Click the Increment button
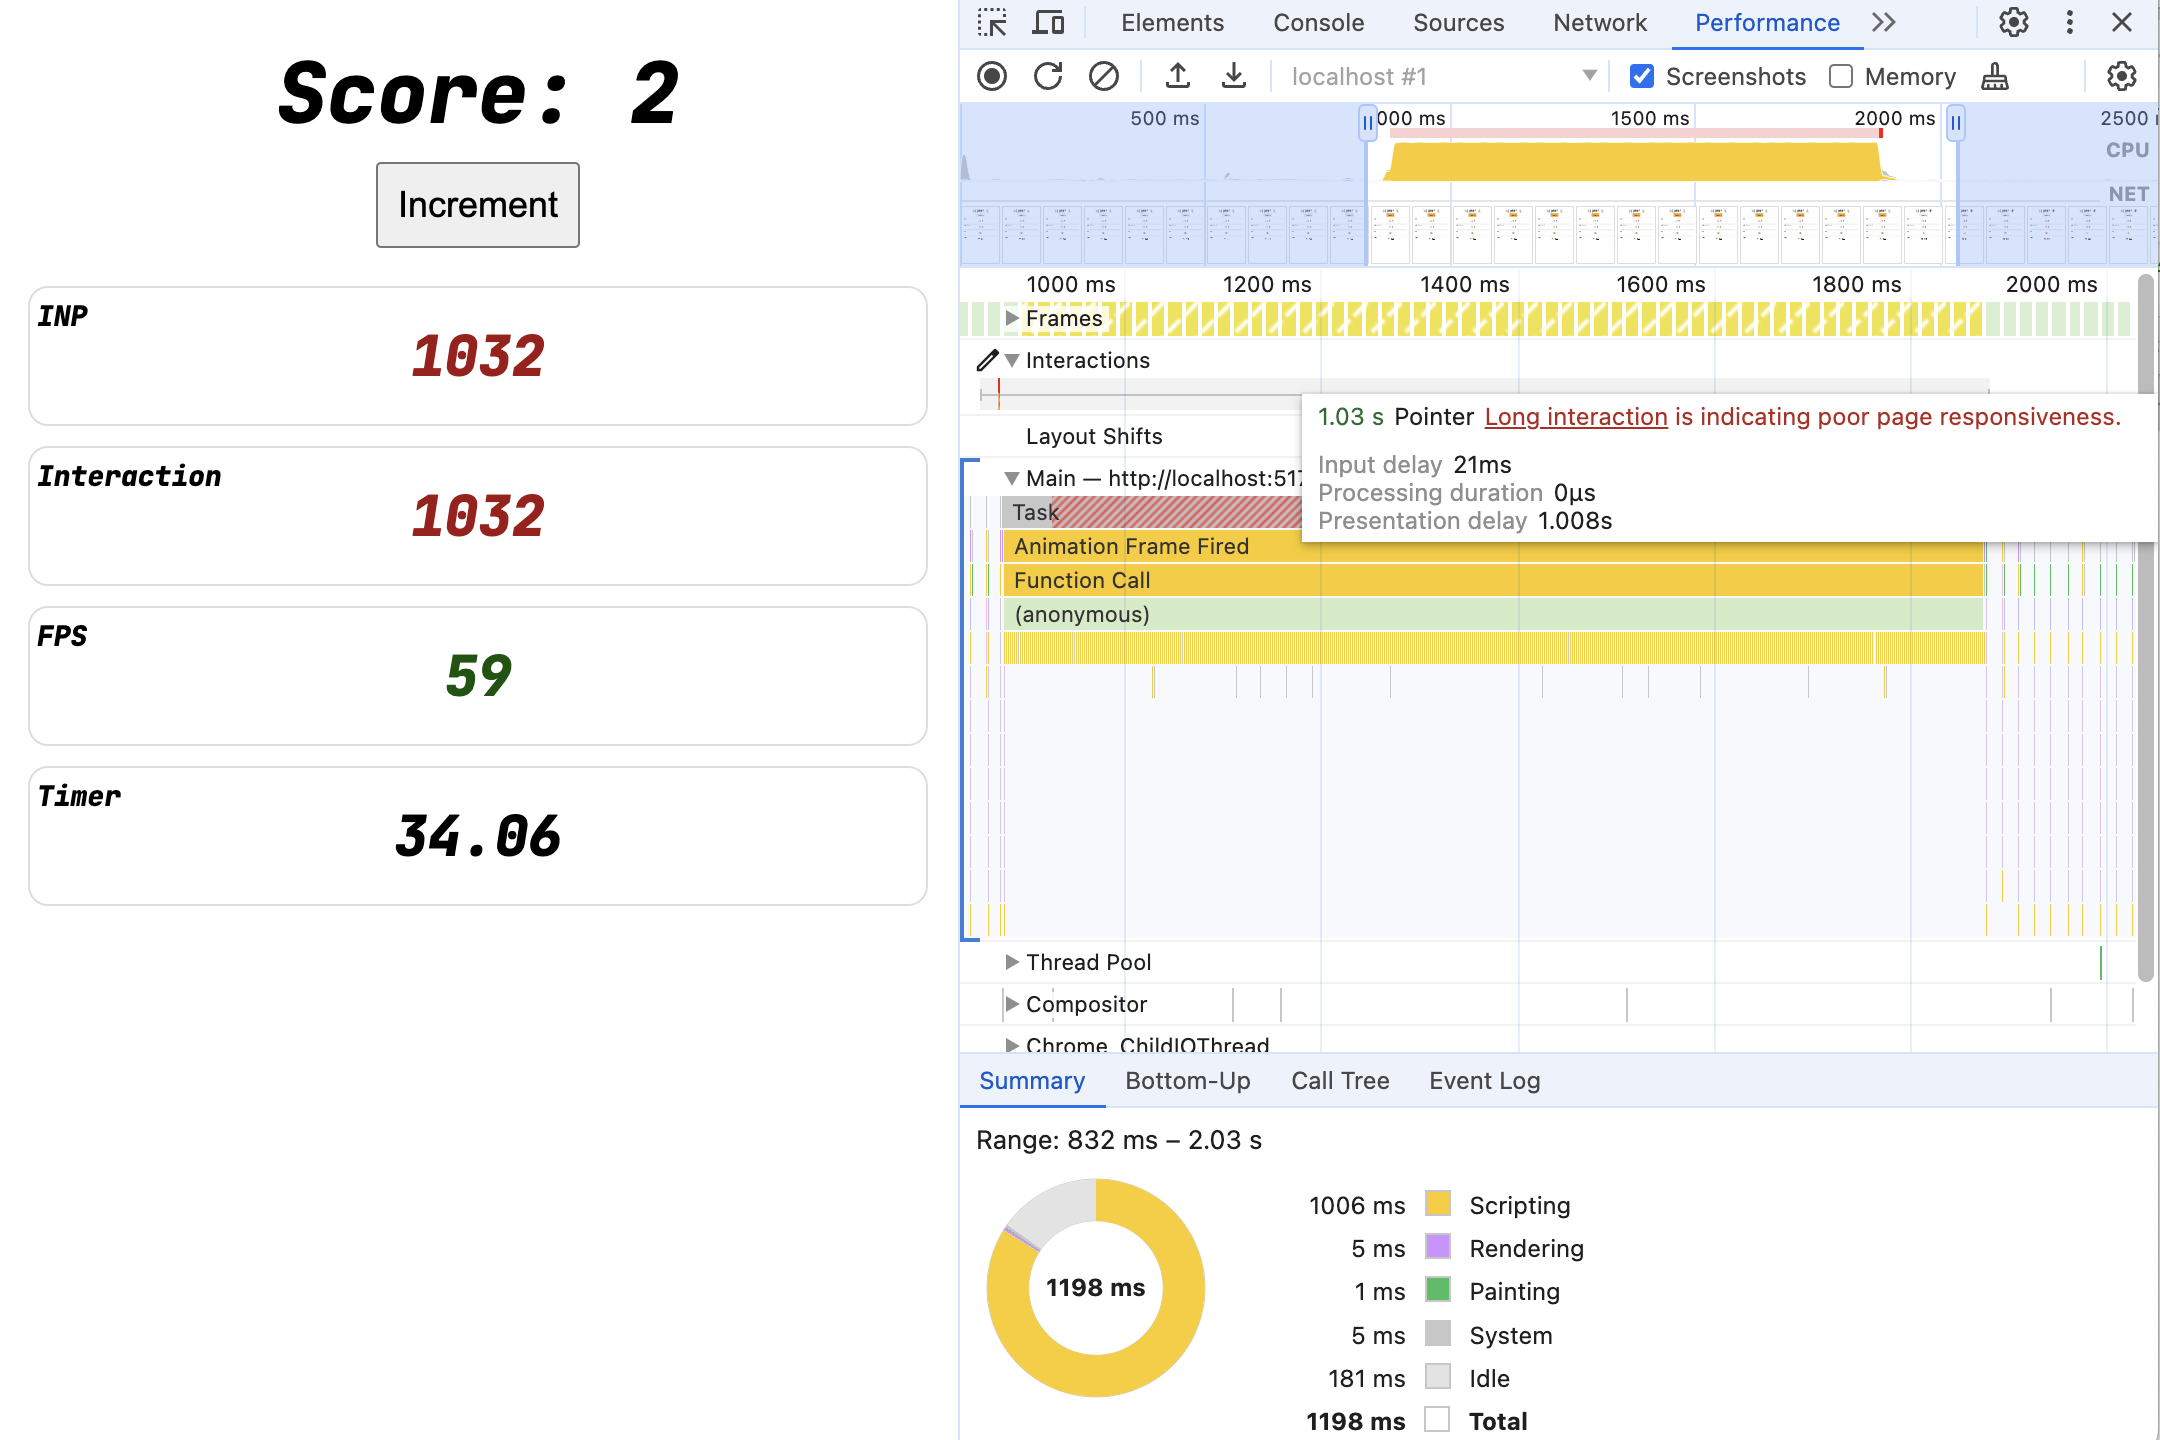 (x=476, y=204)
